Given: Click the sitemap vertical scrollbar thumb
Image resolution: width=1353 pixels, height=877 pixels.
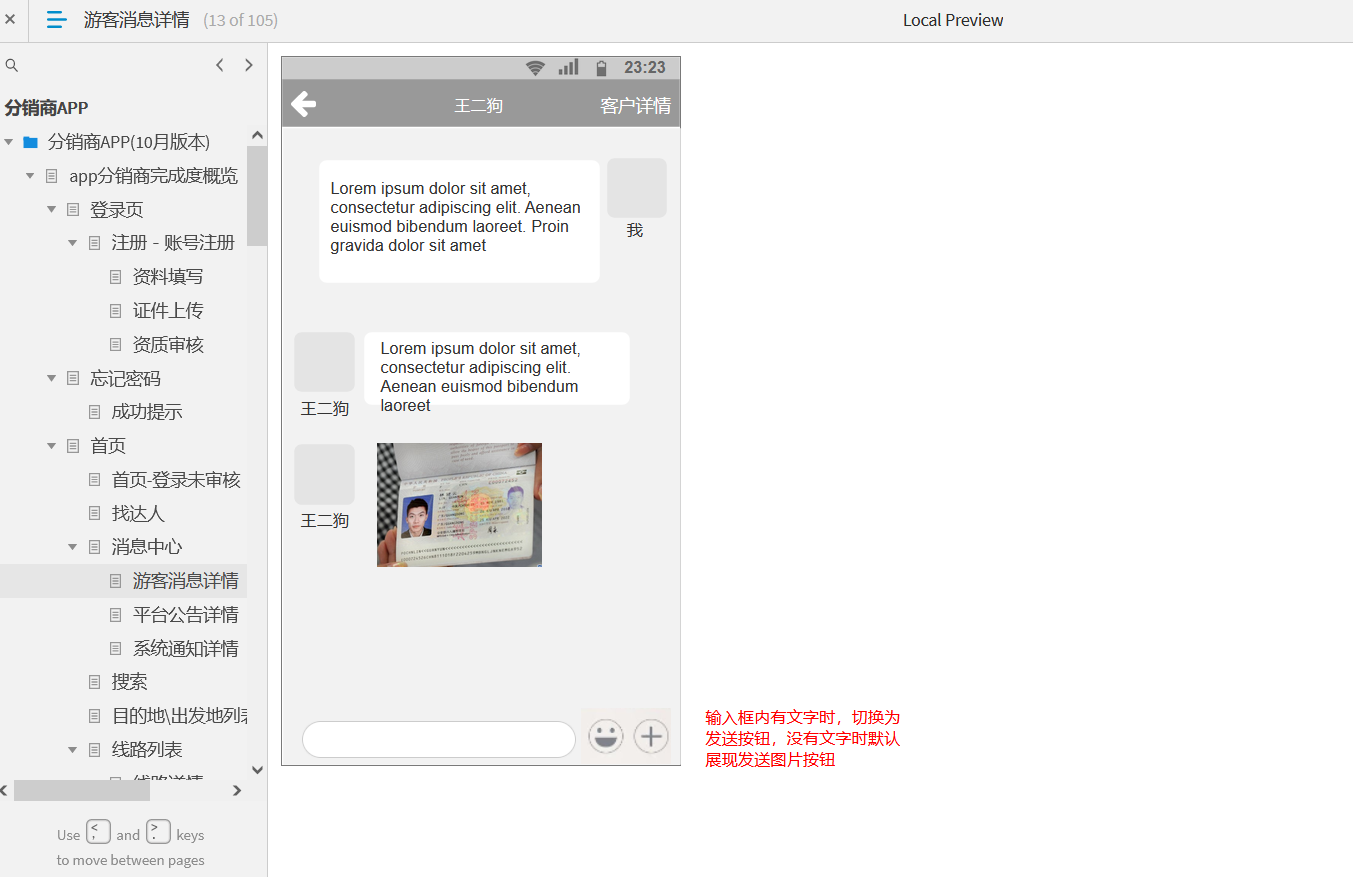Looking at the screenshot, I should click(257, 196).
